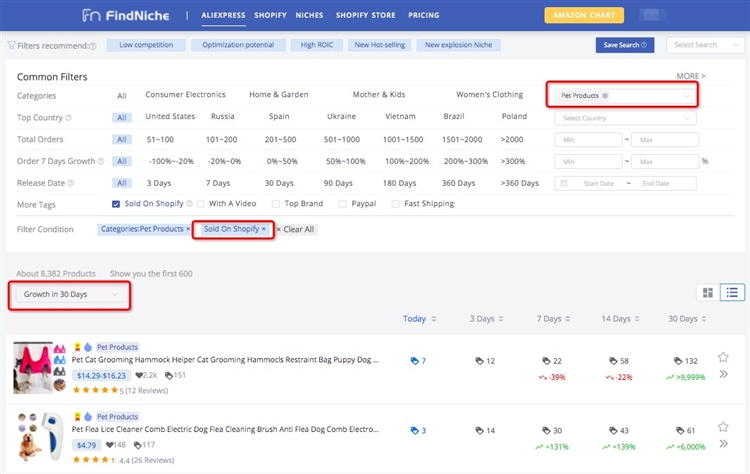Favorite the Cat Grooming Hammock product

[723, 357]
